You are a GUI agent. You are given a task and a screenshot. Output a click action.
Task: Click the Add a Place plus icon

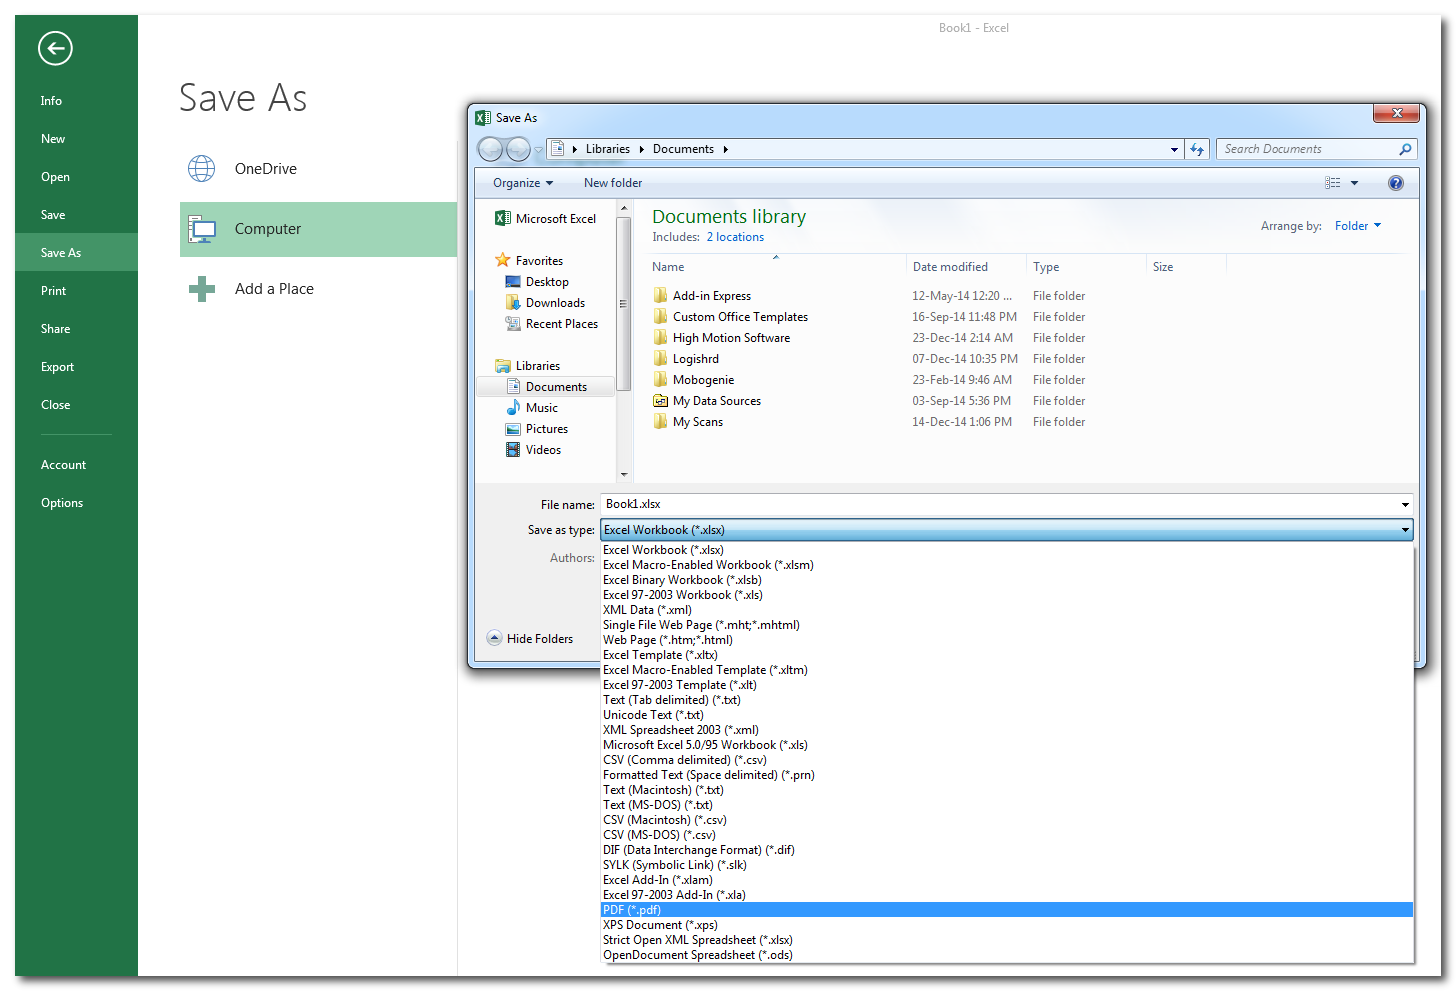pos(202,289)
